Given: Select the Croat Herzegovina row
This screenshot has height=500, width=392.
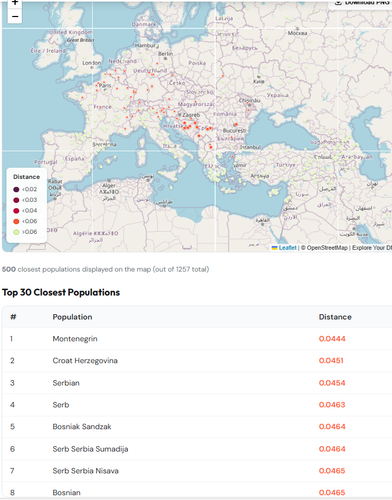Looking at the screenshot, I should 197,361.
